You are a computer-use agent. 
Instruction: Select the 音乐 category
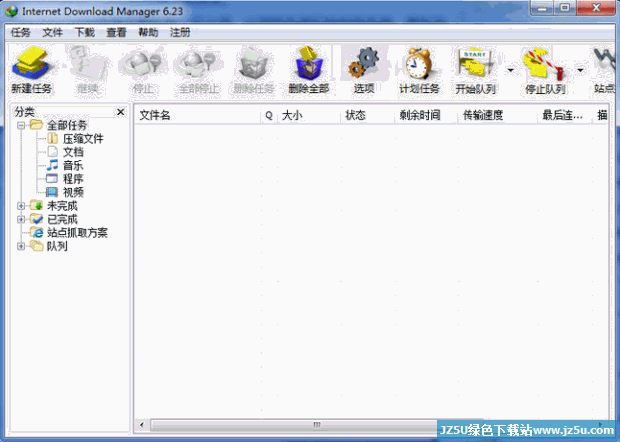pos(65,166)
